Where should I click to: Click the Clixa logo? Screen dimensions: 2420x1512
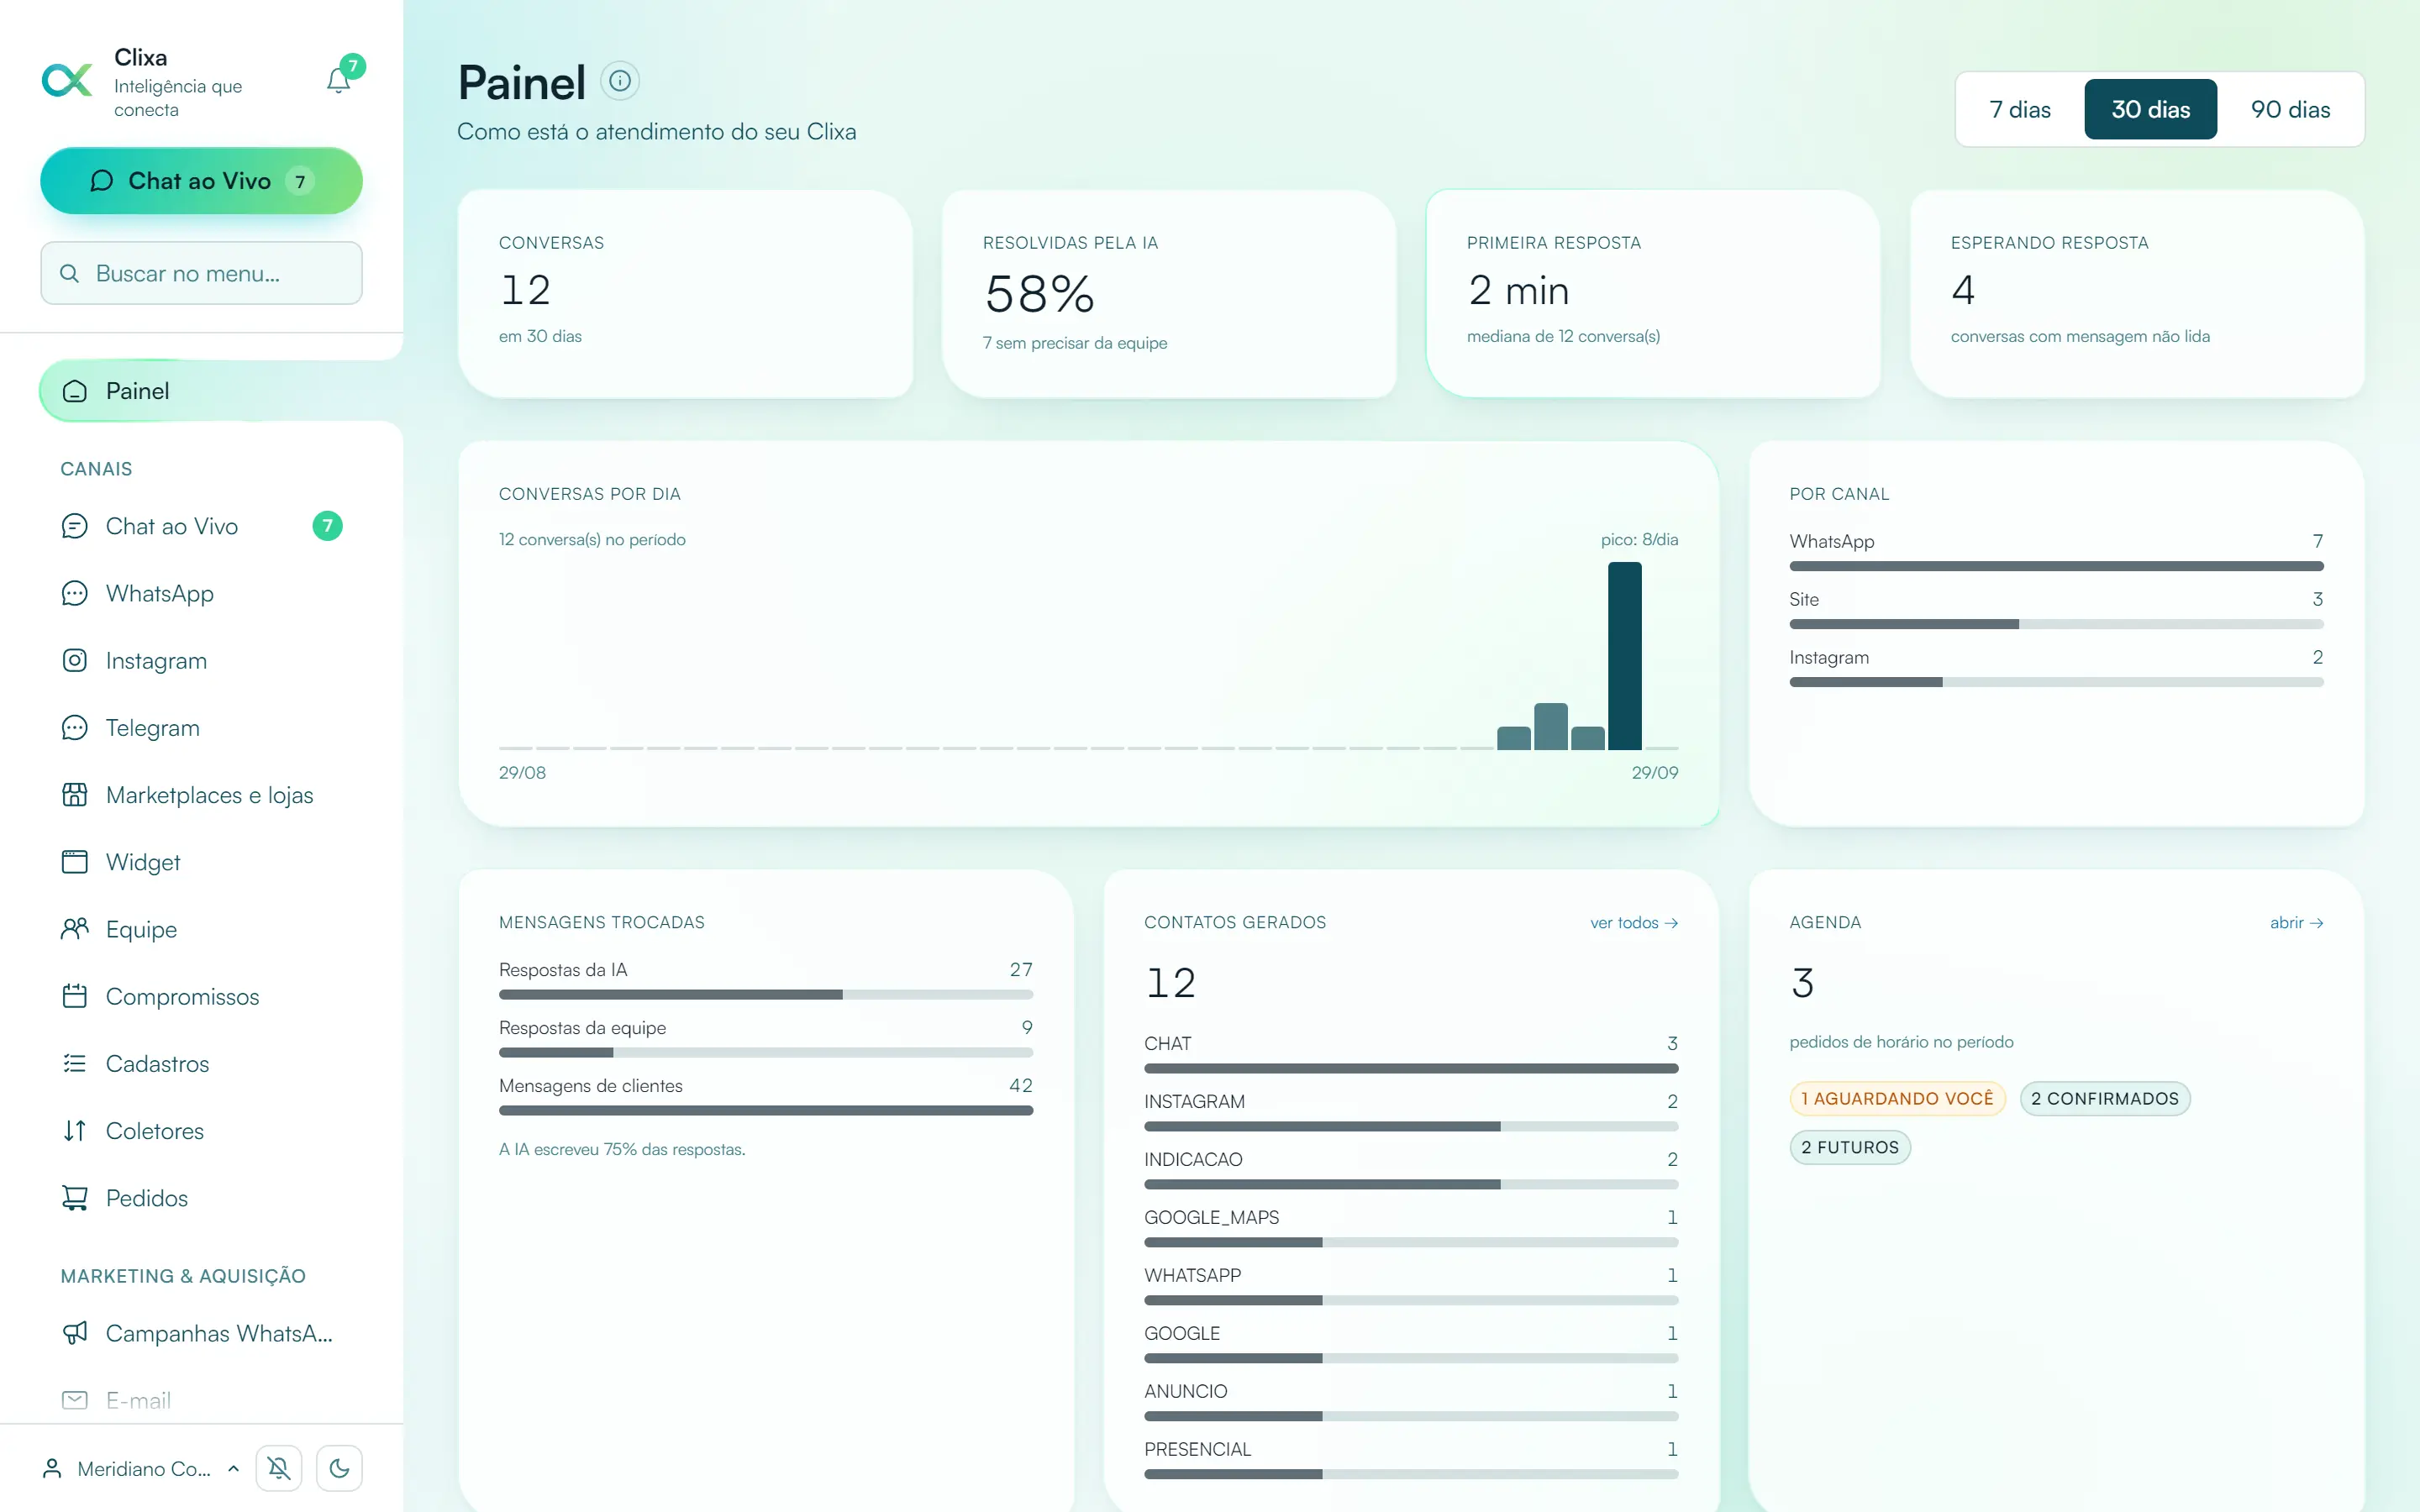67,80
